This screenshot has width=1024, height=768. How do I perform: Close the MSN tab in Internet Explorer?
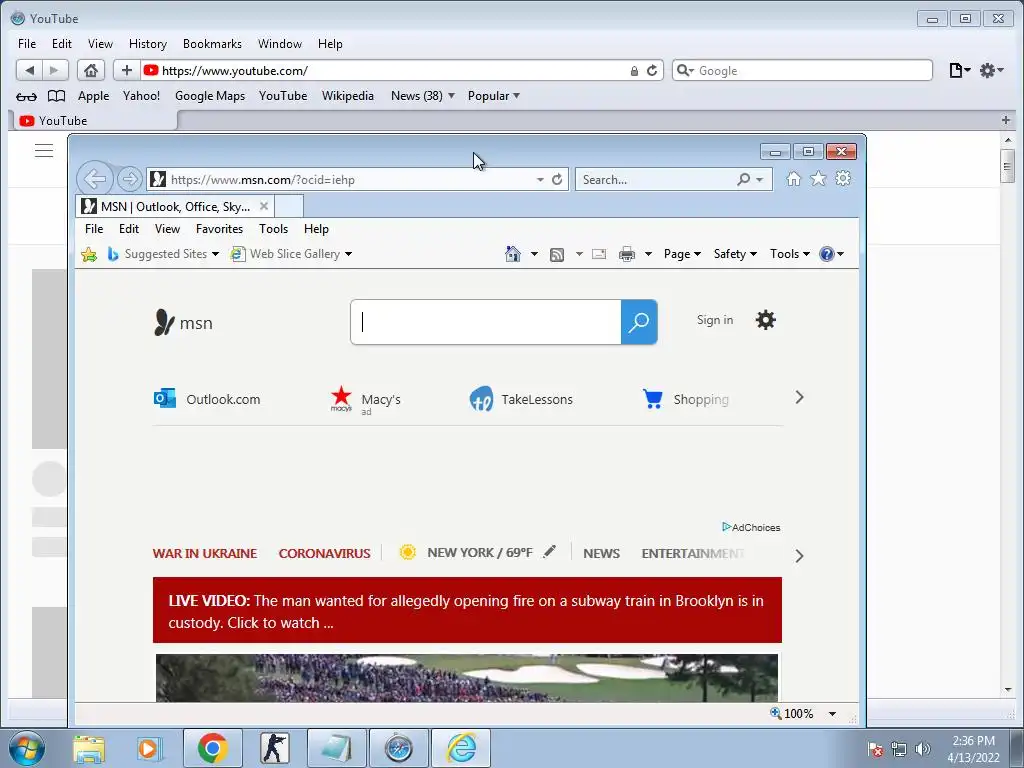click(264, 206)
